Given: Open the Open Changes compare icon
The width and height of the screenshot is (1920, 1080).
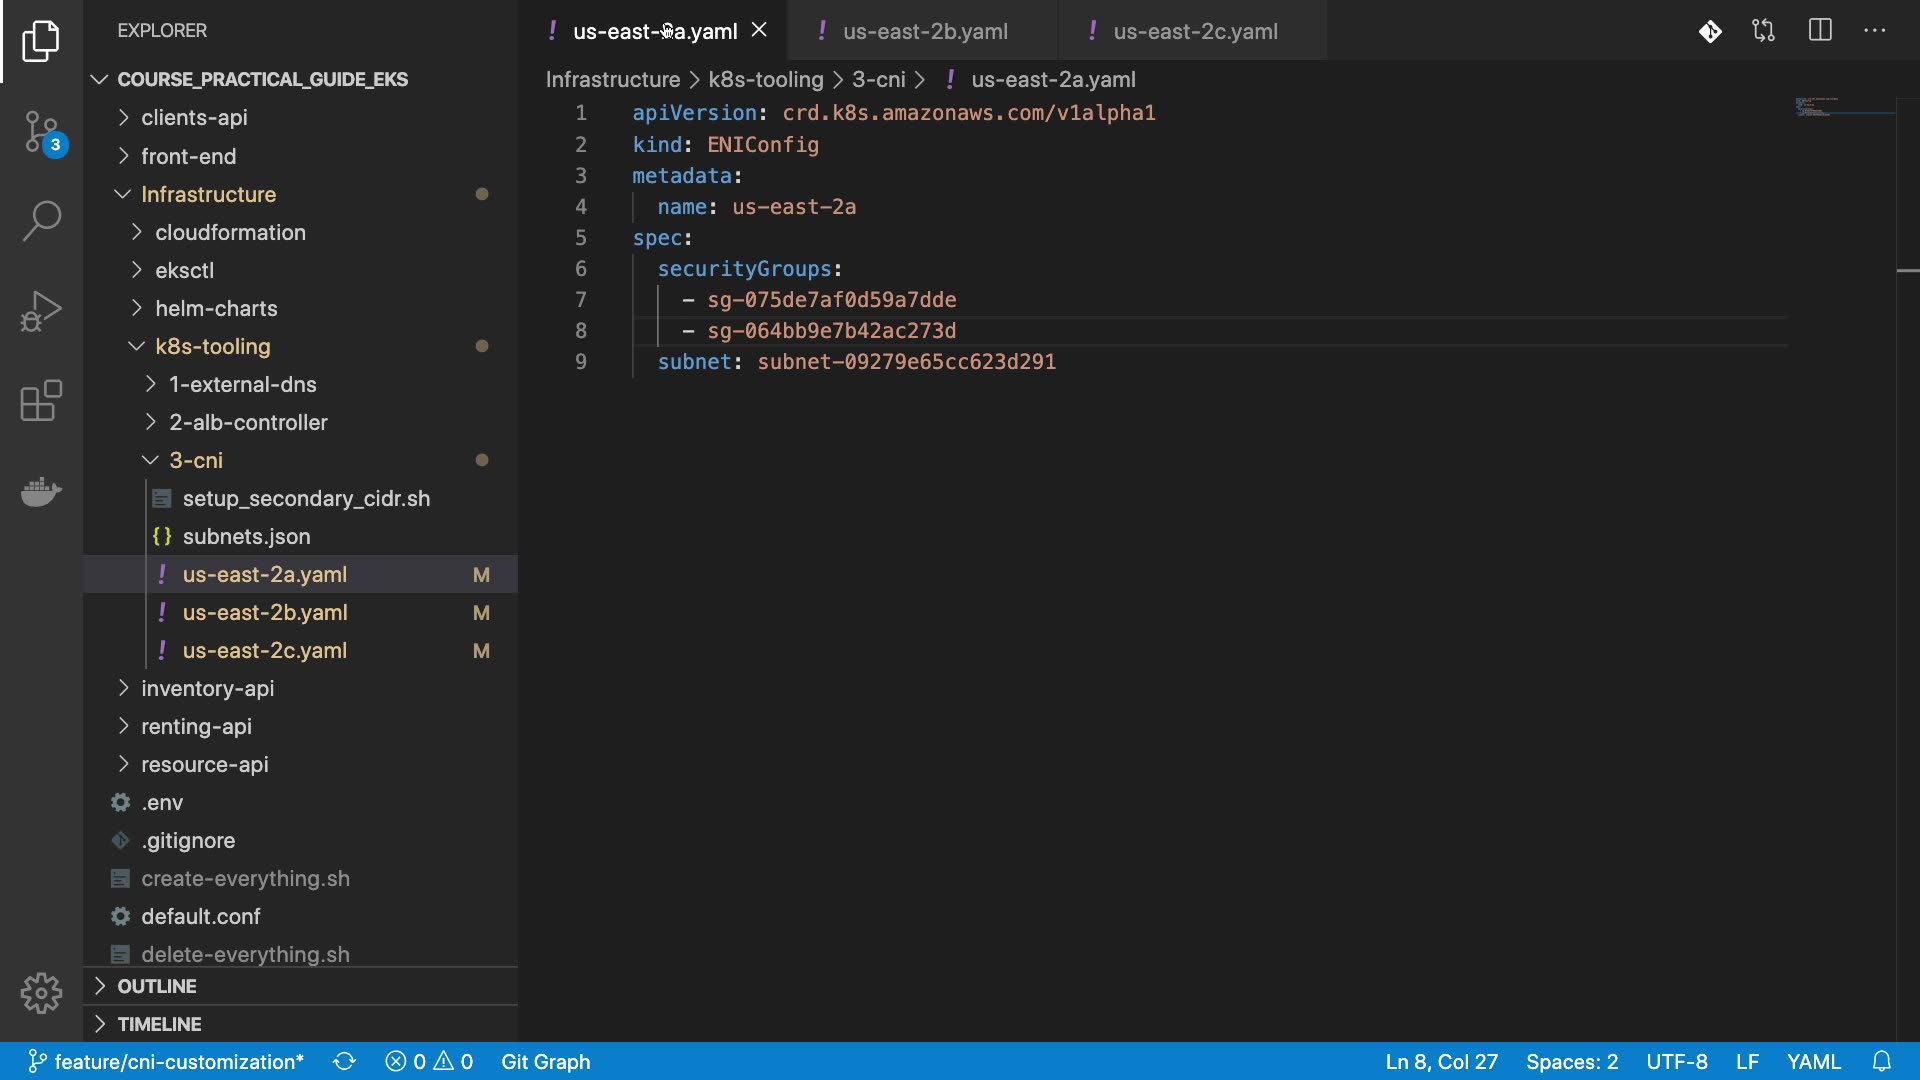Looking at the screenshot, I should click(x=1764, y=31).
